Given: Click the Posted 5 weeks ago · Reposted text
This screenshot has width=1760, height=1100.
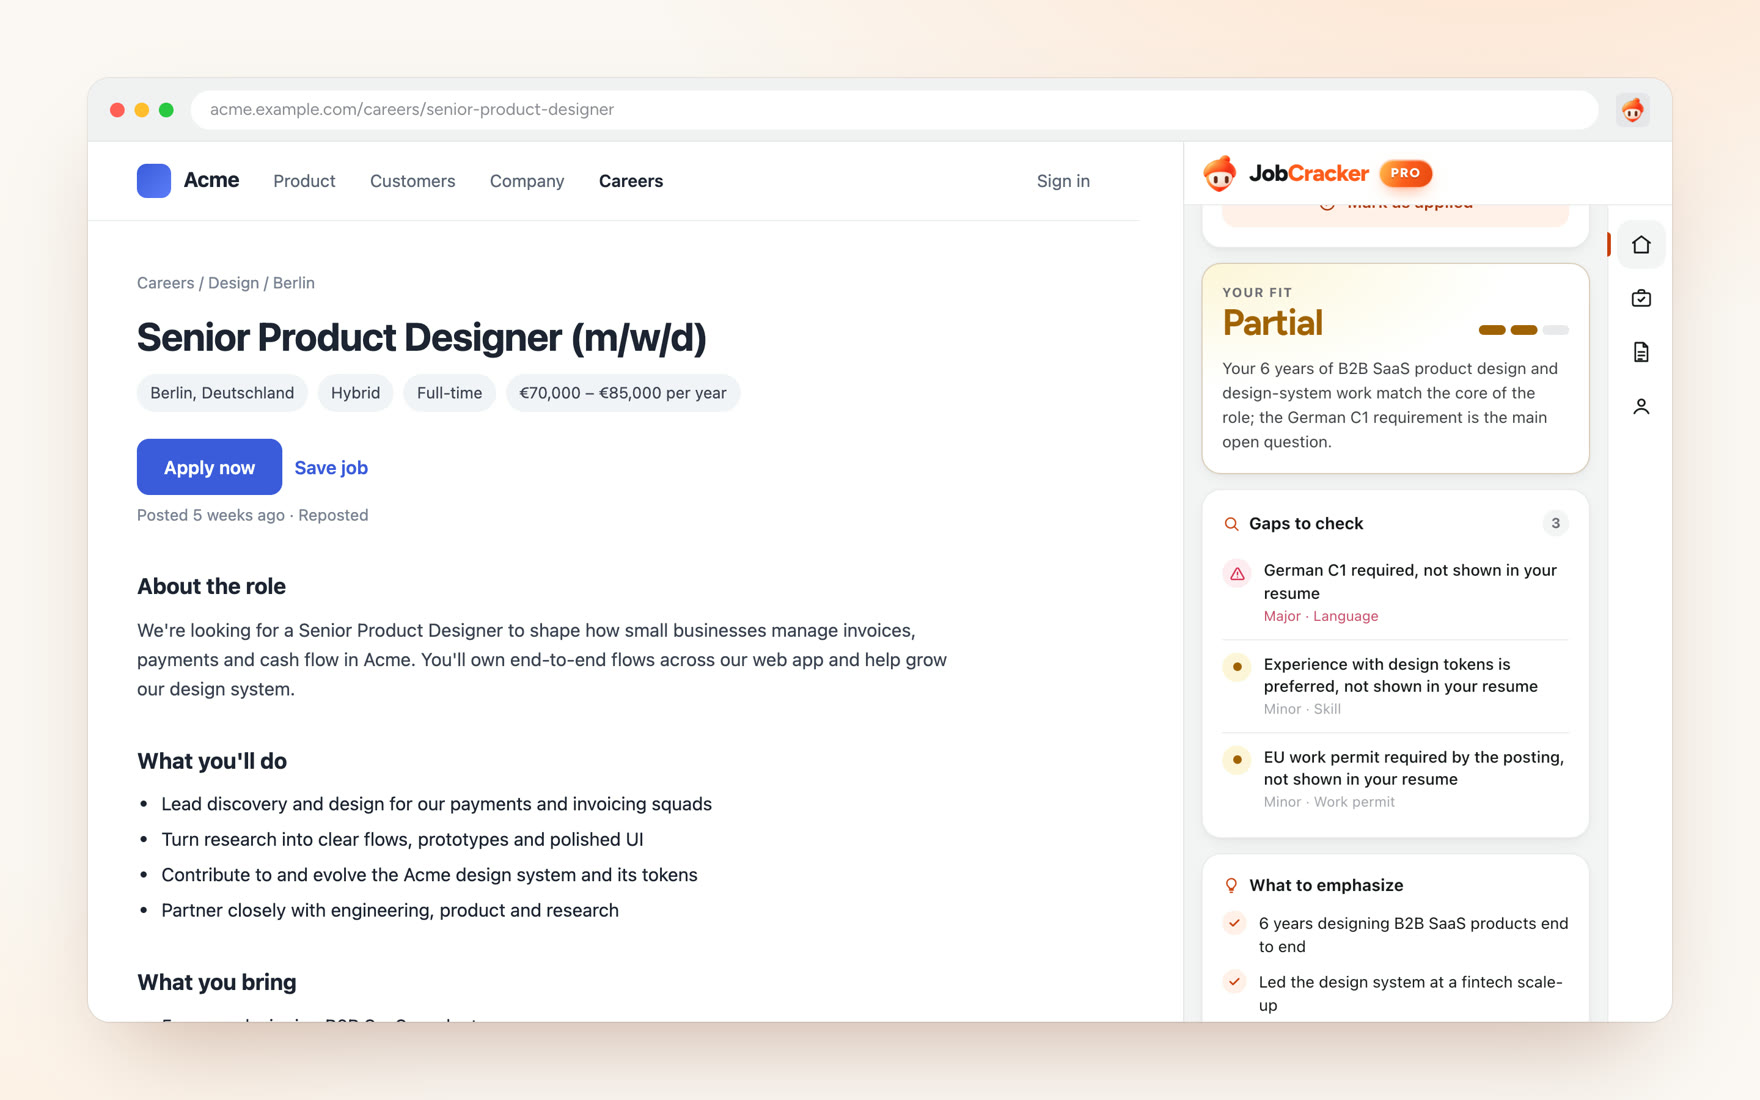Looking at the screenshot, I should (x=252, y=515).
